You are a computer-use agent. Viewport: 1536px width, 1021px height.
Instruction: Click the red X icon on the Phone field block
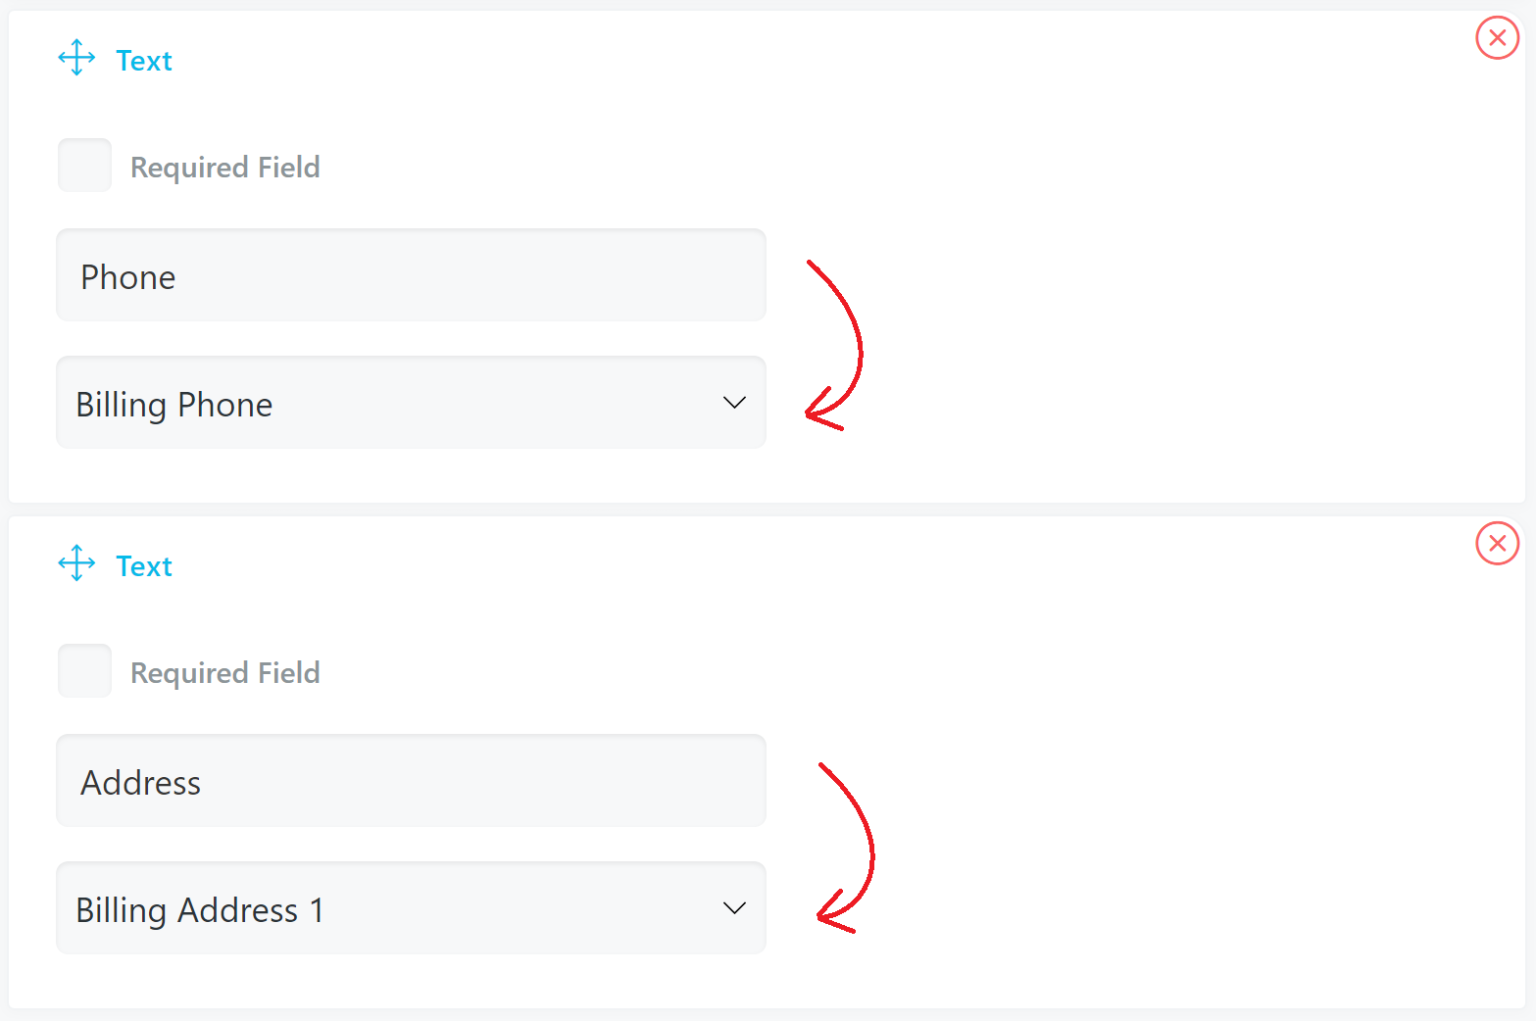click(1497, 37)
